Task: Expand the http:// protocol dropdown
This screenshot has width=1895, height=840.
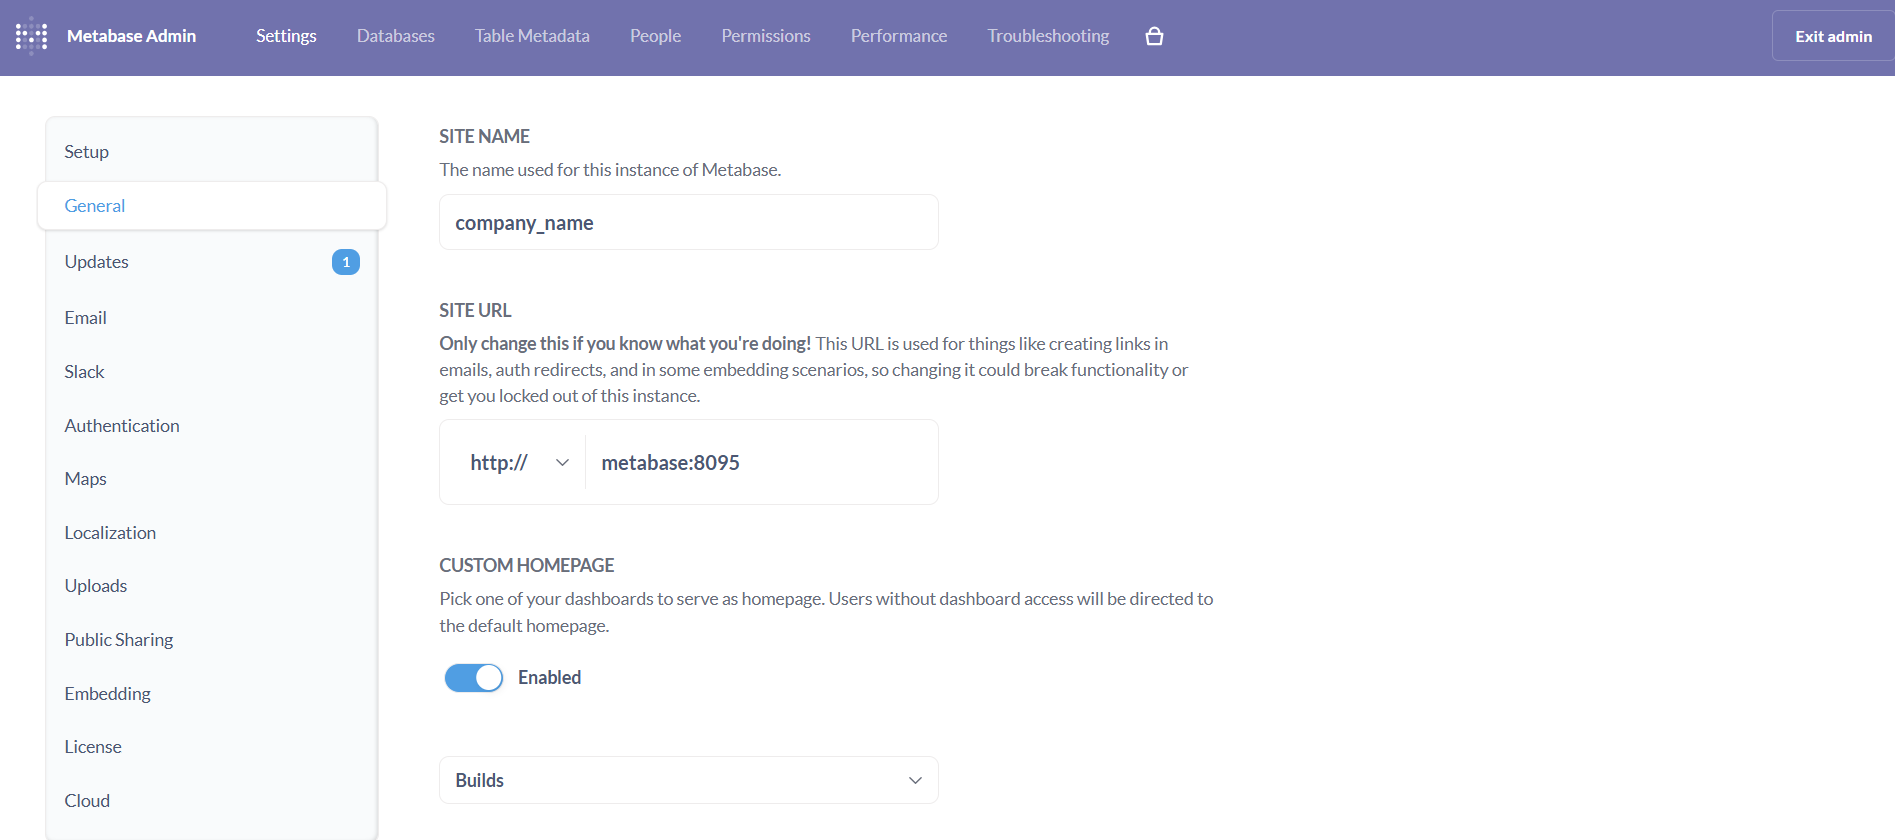Action: point(519,462)
